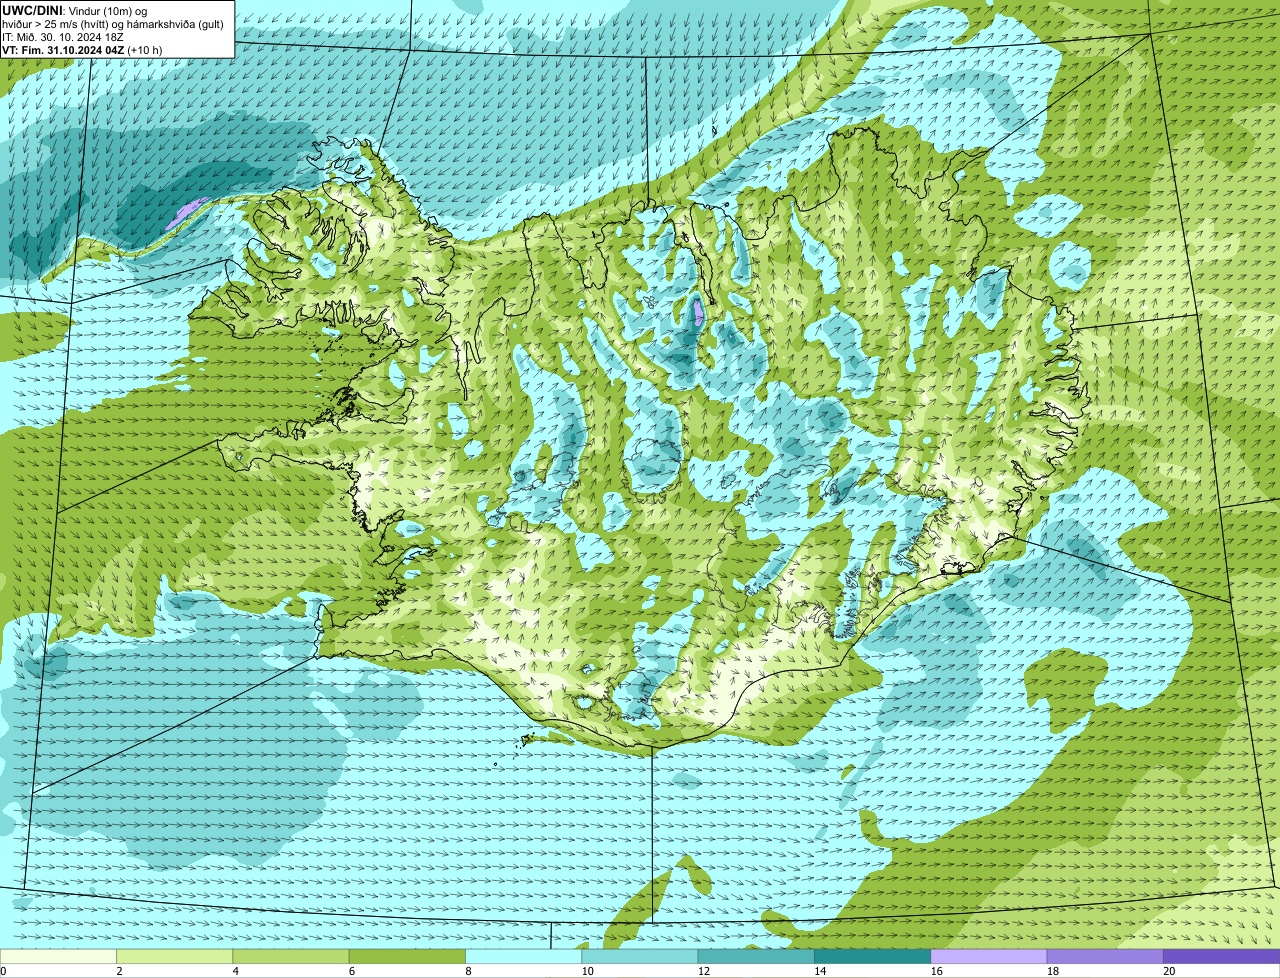Click the "VT: Fim. 31.10.2024 04Z (+10 h)" line
Screen dimensions: 1280x978
[82, 49]
